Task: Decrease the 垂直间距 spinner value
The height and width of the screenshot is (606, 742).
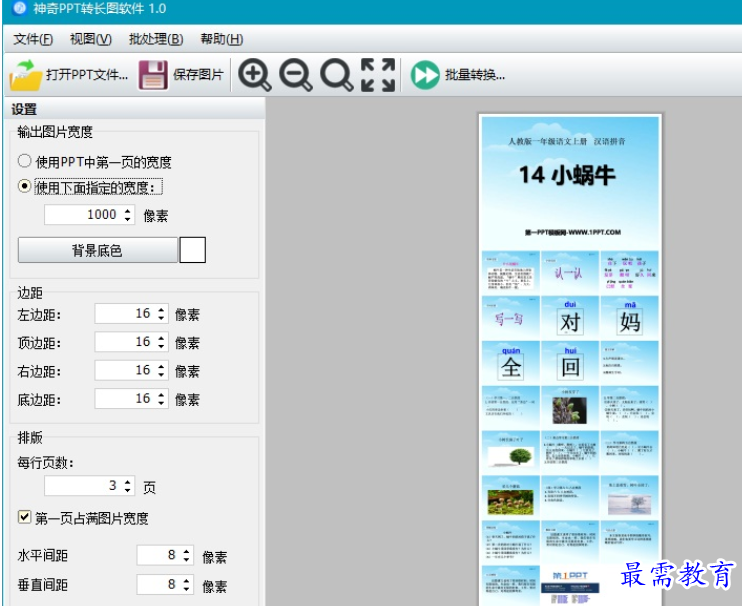Action: pyautogui.click(x=186, y=589)
